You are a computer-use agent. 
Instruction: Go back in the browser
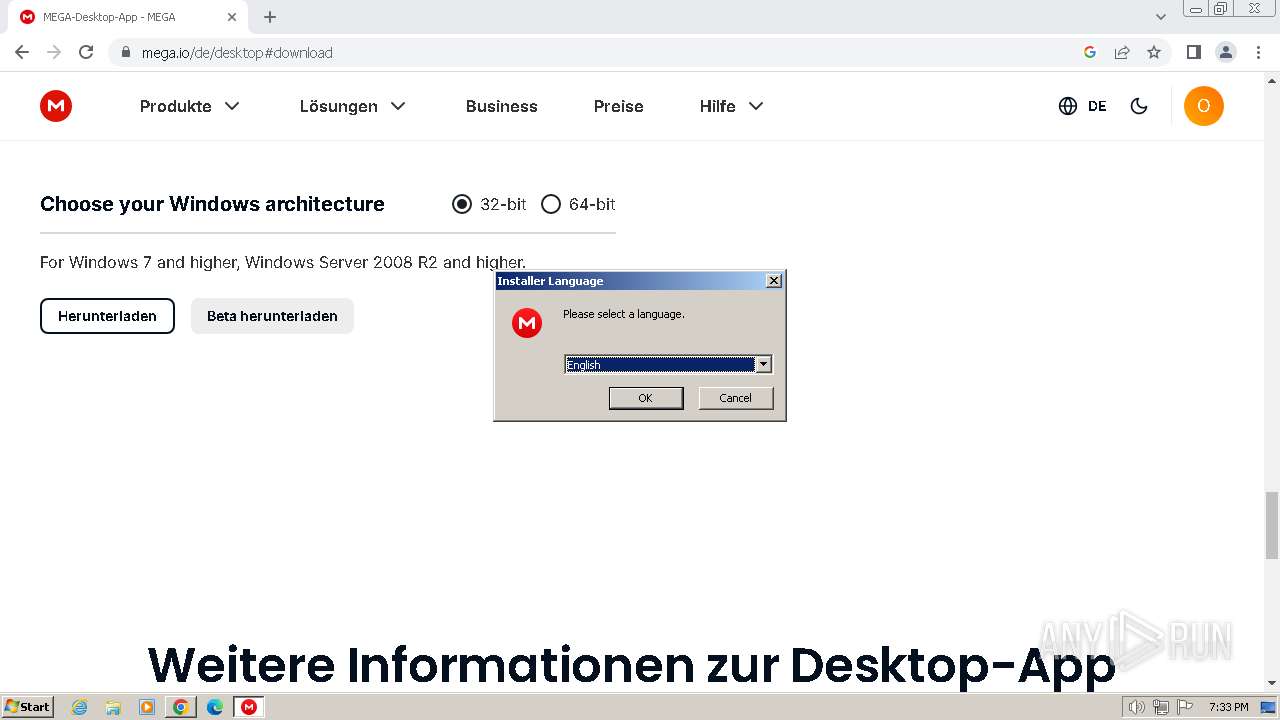[x=22, y=52]
